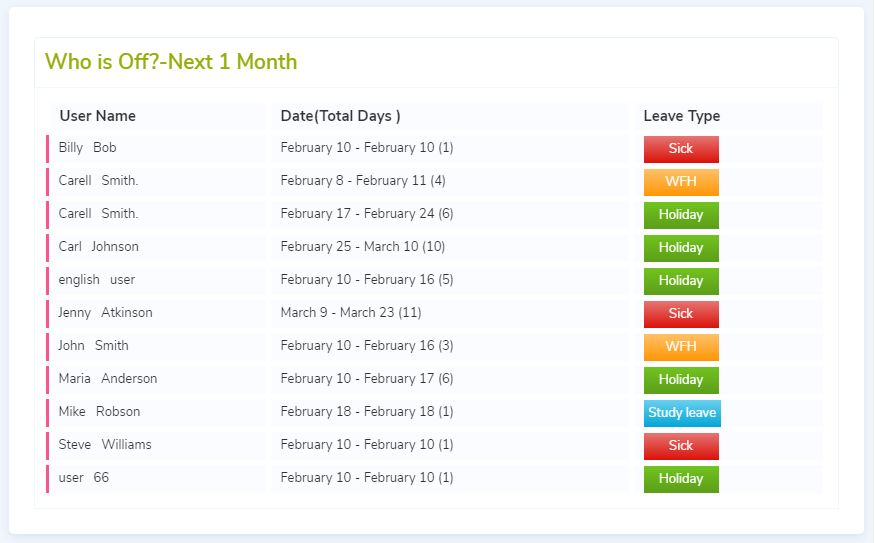Image resolution: width=875 pixels, height=543 pixels.
Task: Click the User Name column header
Action: pos(97,116)
